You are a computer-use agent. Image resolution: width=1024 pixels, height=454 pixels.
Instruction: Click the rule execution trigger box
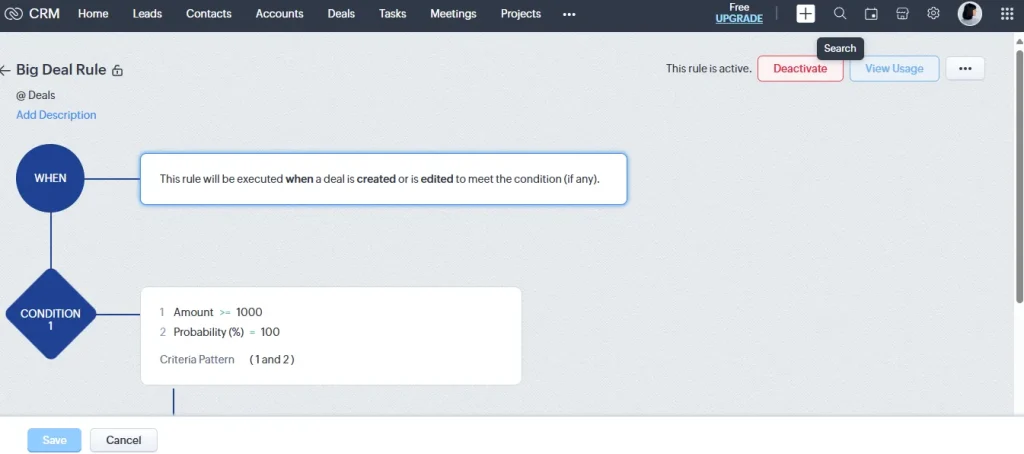tap(383, 179)
